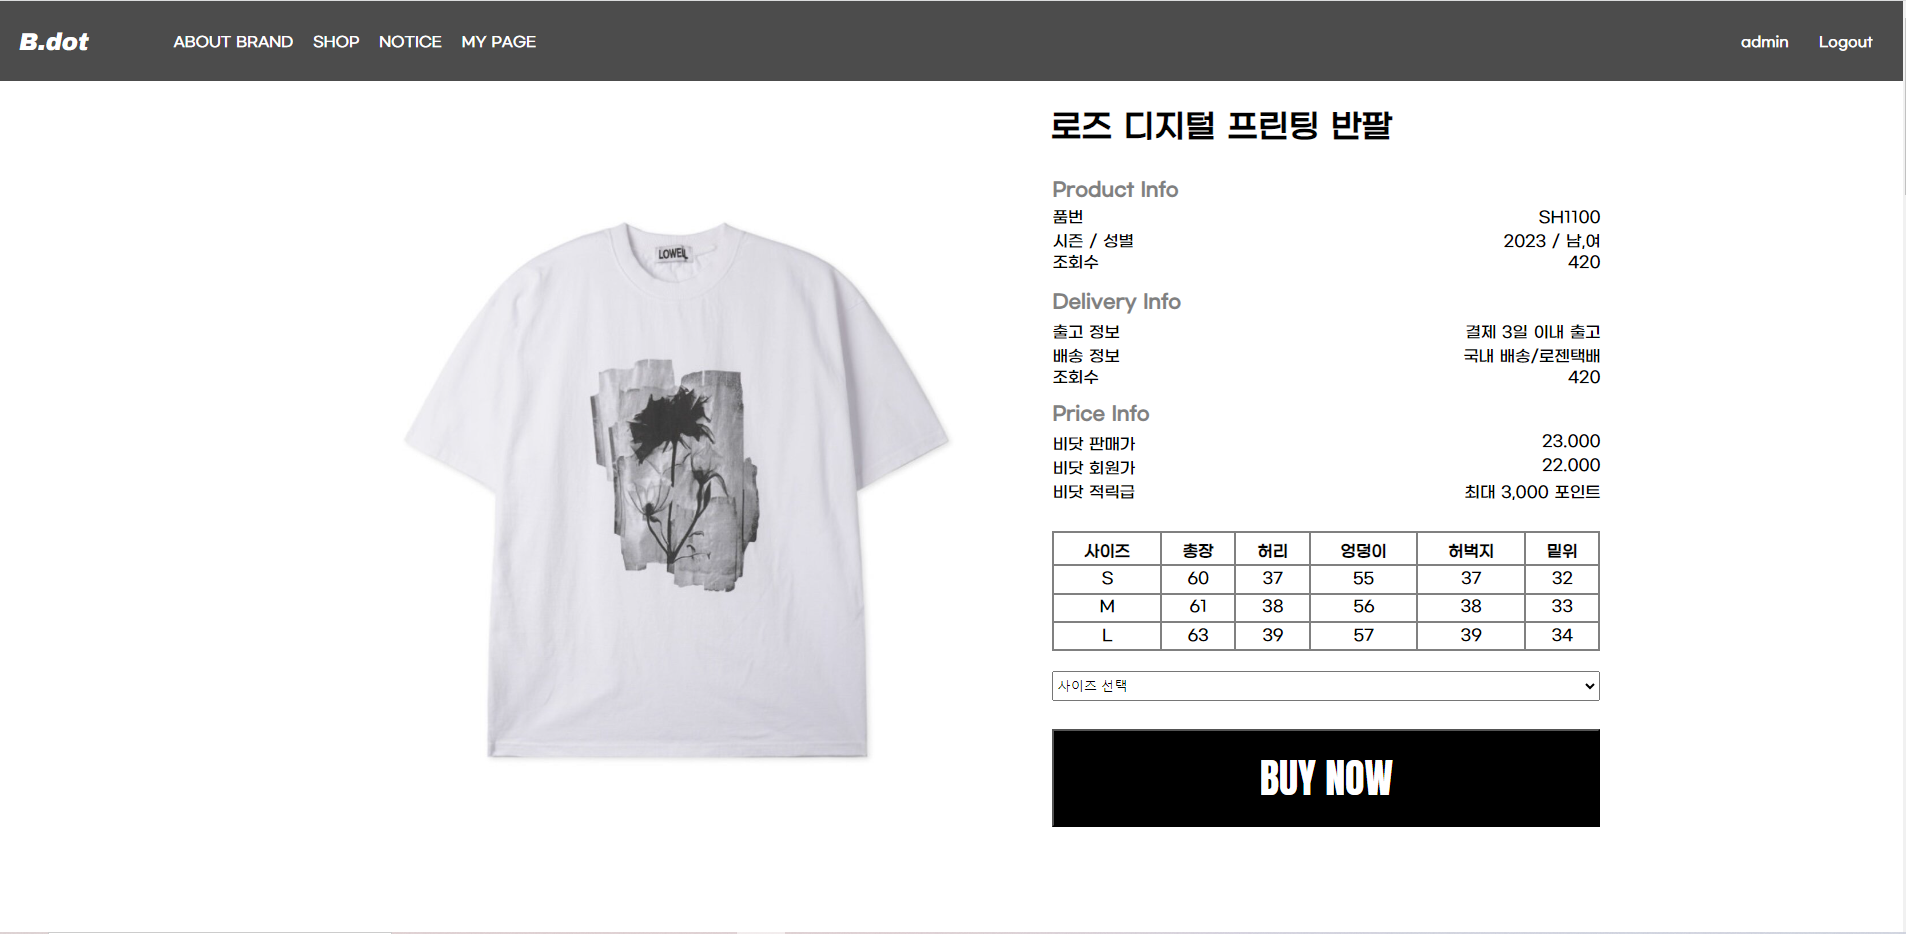Click the admin account link
This screenshot has height=934, width=1906.
point(1764,41)
